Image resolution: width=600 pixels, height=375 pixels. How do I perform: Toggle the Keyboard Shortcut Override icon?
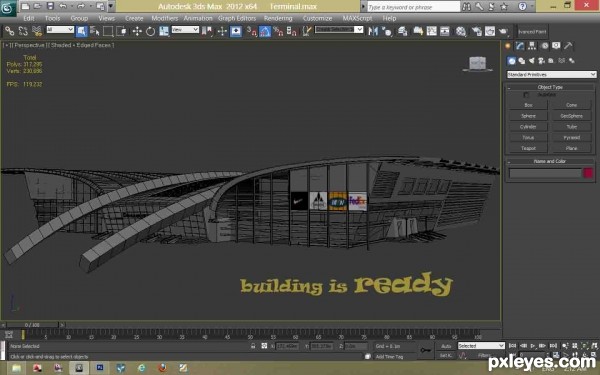236,31
